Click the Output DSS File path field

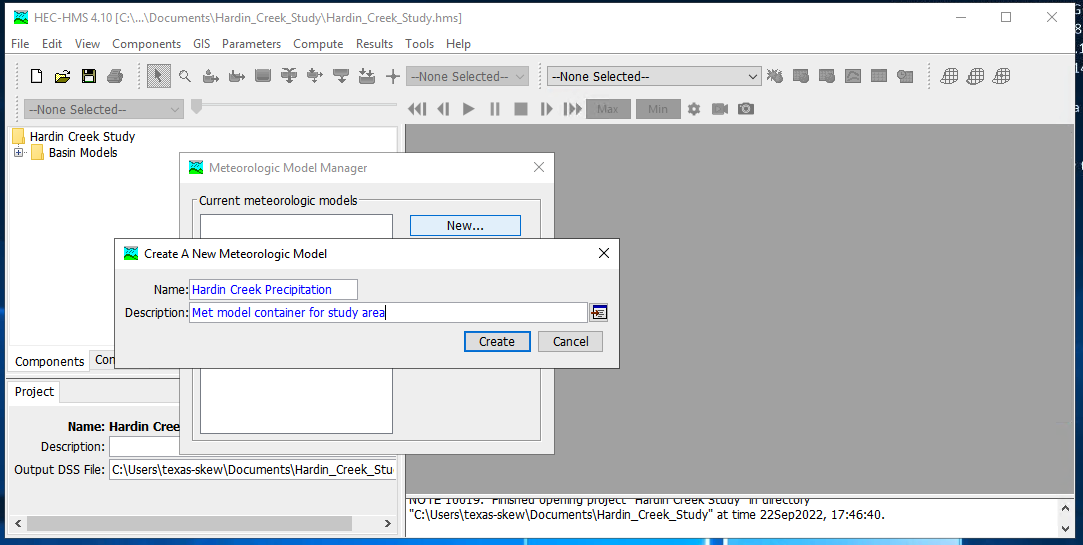point(252,470)
